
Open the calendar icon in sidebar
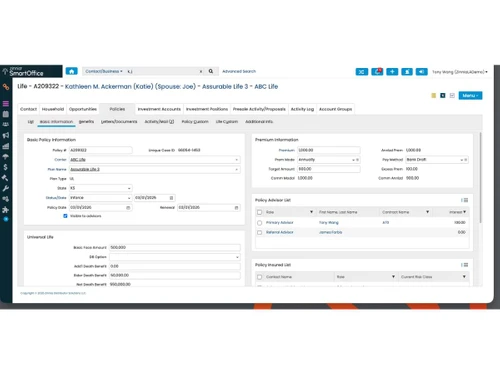pyautogui.click(x=6, y=114)
